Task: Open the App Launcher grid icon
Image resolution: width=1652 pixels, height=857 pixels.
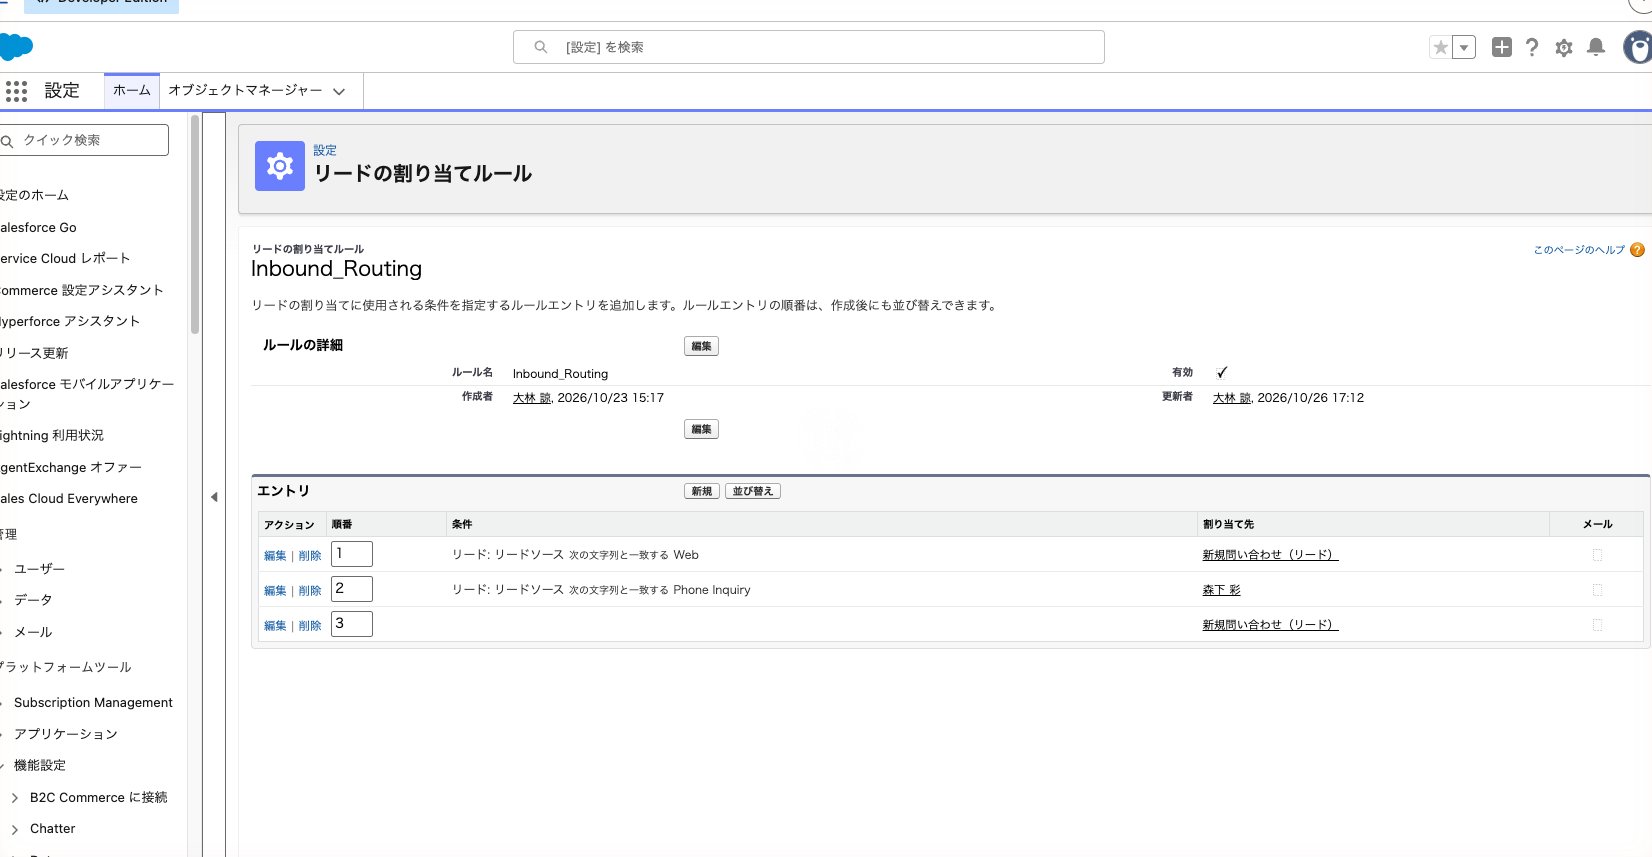Action: tap(16, 91)
